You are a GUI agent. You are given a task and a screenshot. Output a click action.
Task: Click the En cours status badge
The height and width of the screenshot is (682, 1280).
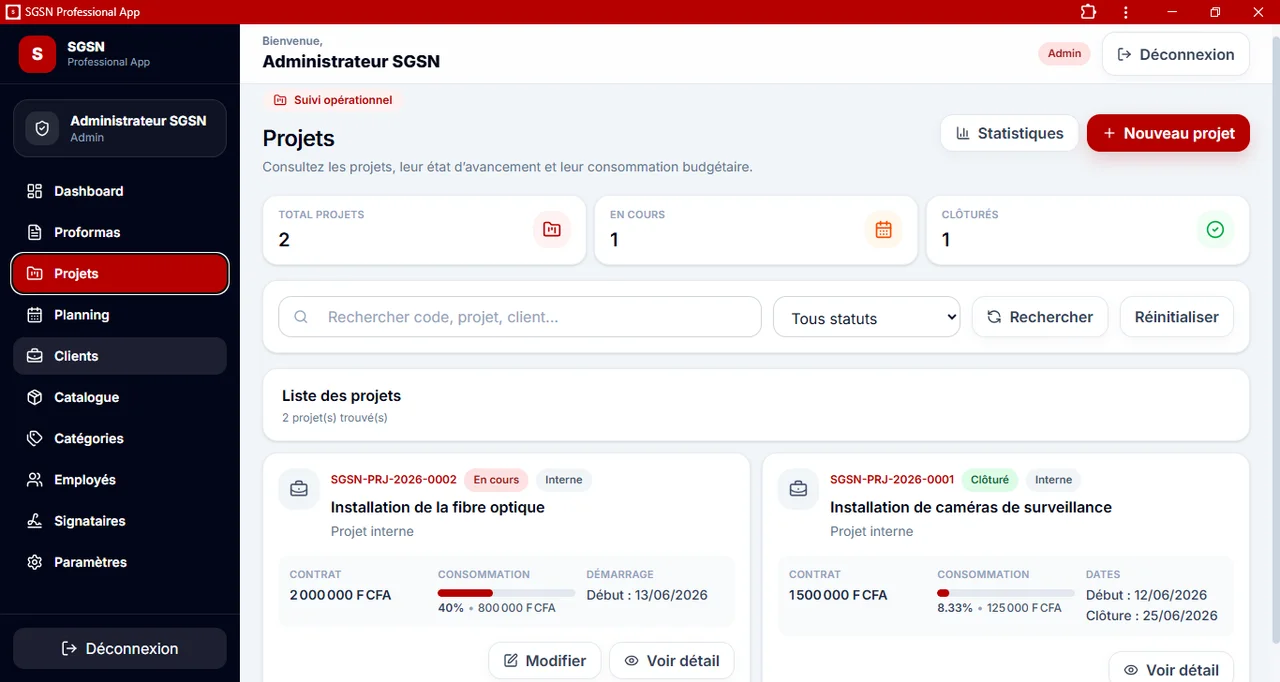[496, 480]
